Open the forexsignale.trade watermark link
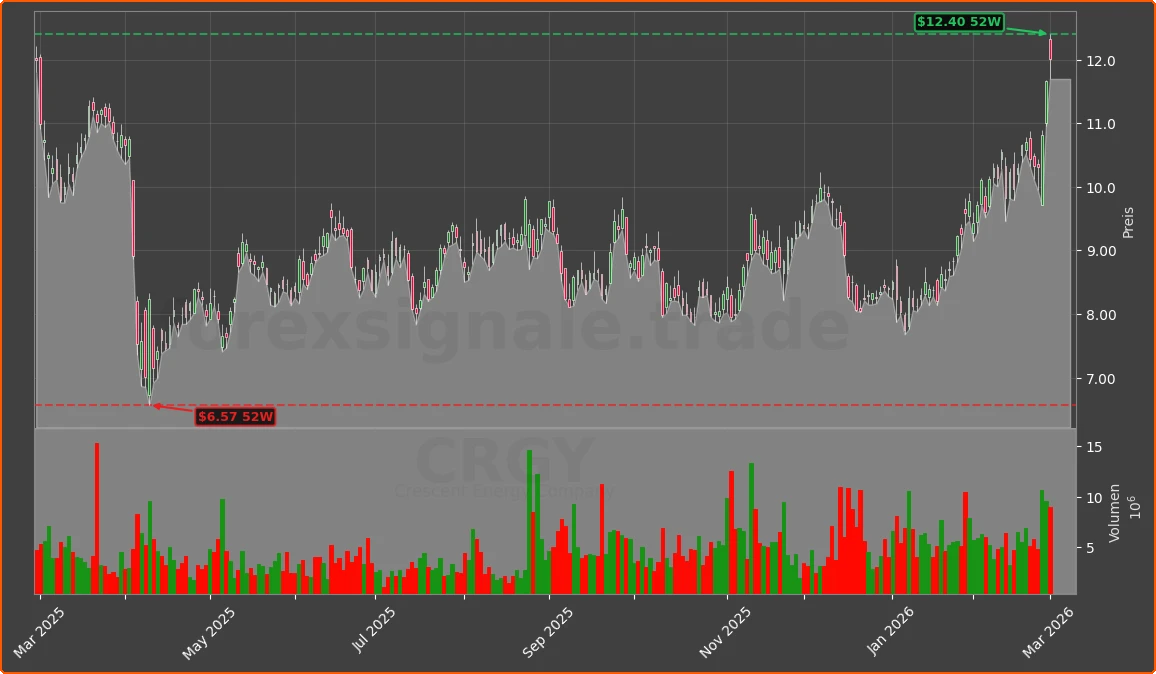This screenshot has height=674, width=1156. point(504,328)
